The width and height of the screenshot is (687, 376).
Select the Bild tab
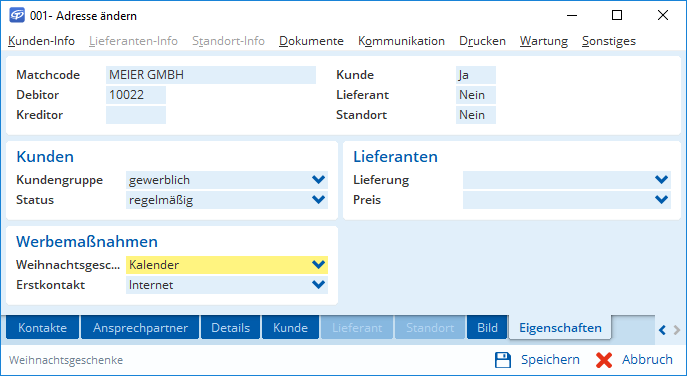[487, 327]
